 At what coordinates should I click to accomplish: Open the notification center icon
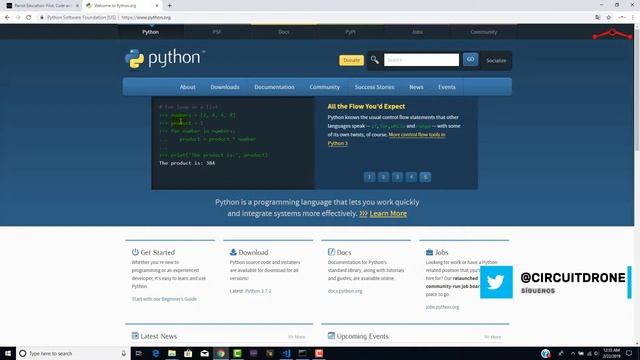click(x=629, y=353)
